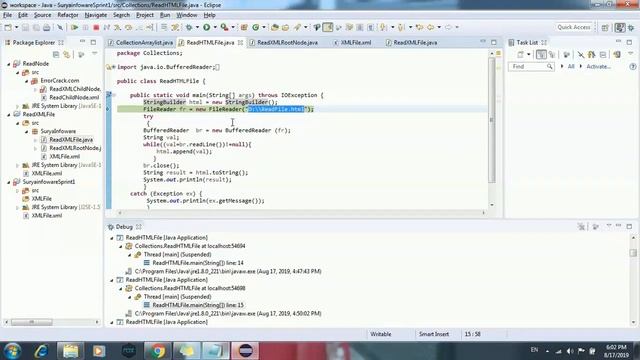
Task: Toggle Mark Occurrences in toolbar
Action: [327, 27]
